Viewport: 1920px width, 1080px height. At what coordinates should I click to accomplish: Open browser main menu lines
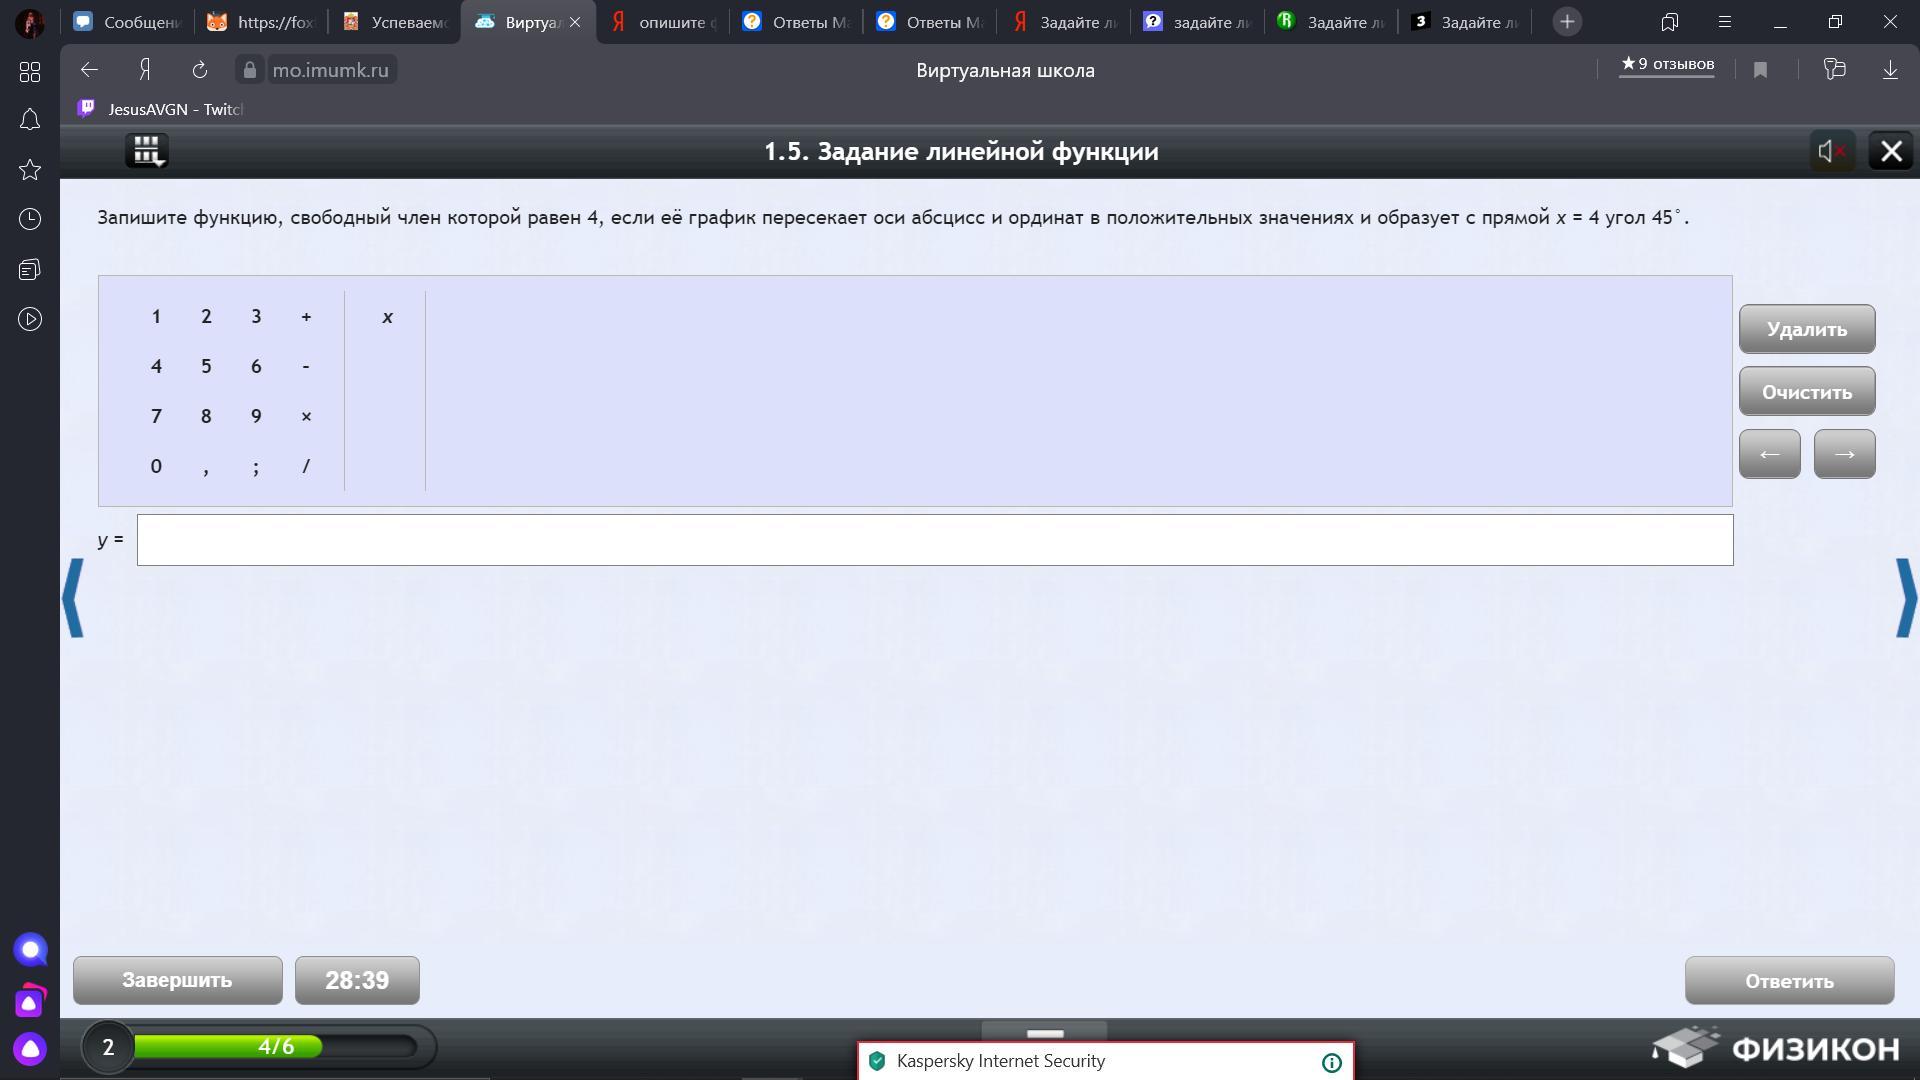click(1724, 22)
